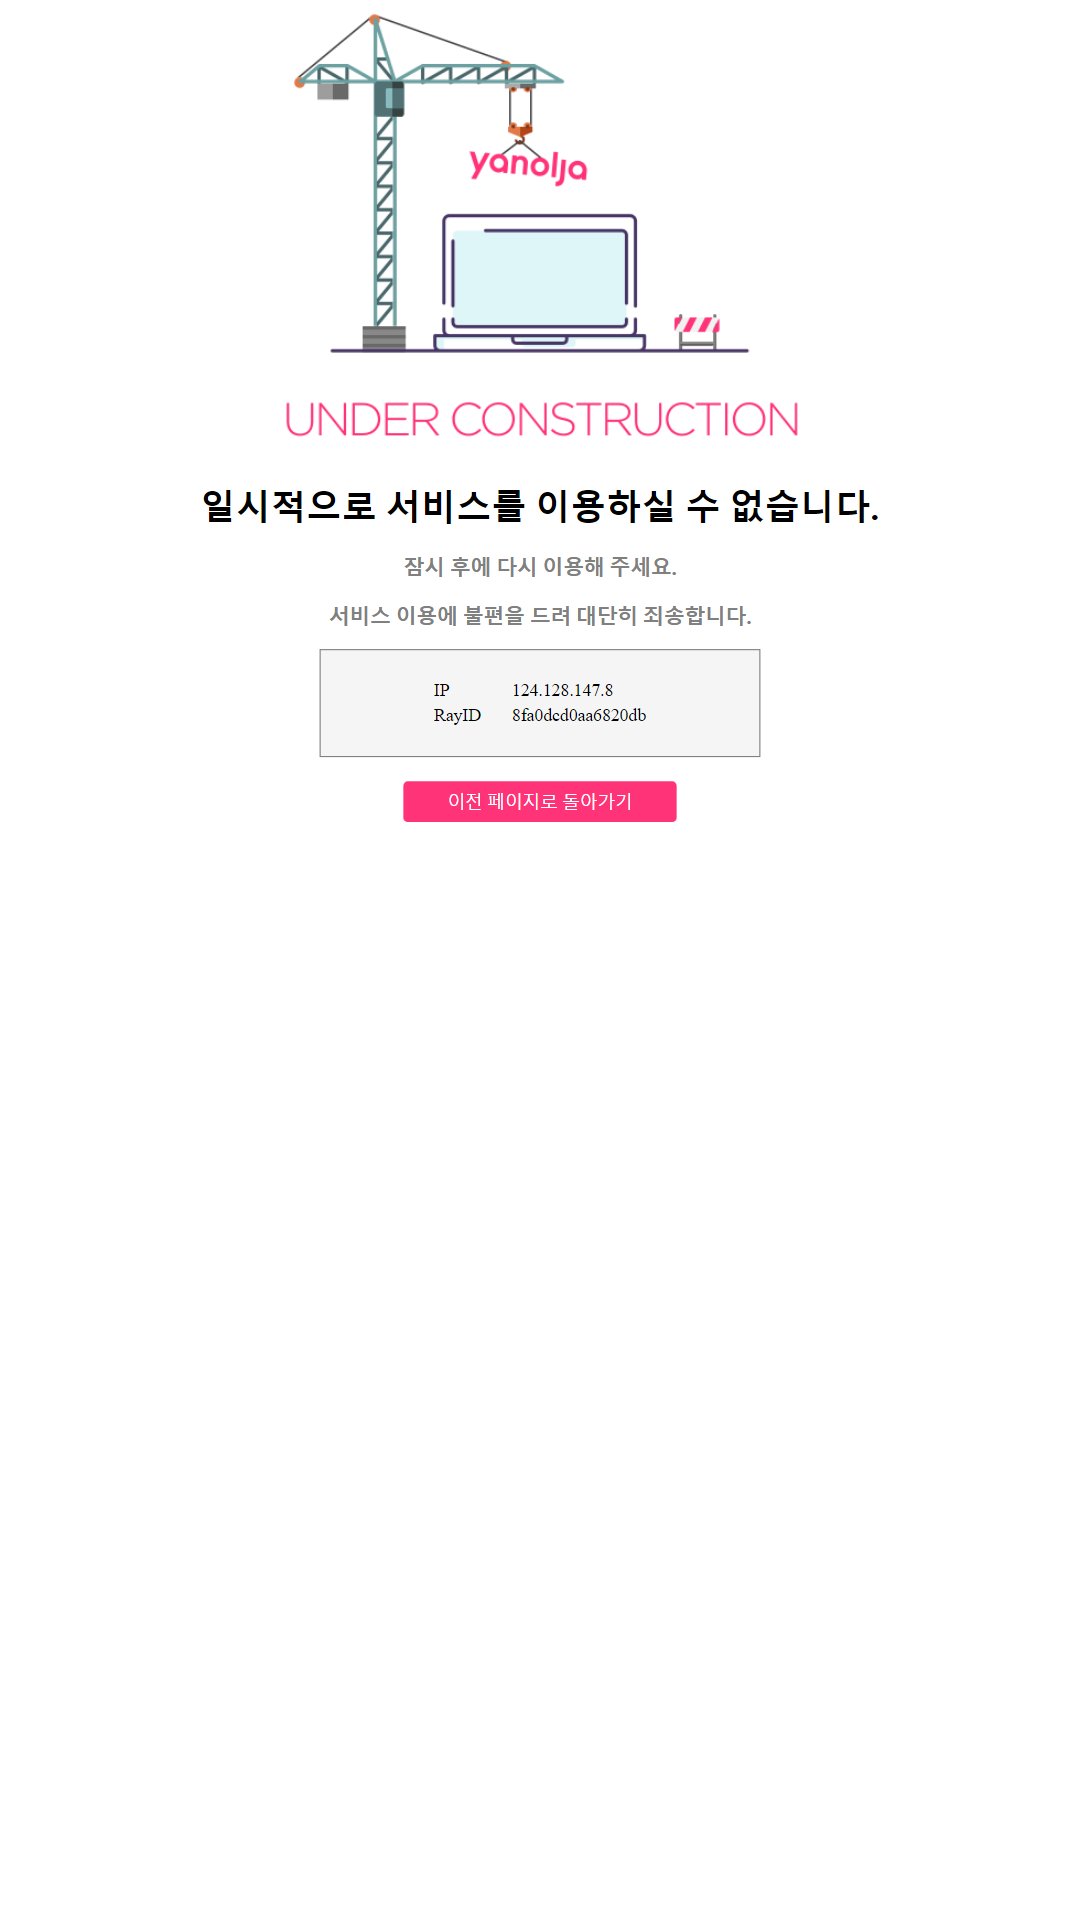Click the crane operator cabin
This screenshot has width=1080, height=1920.
(x=389, y=99)
